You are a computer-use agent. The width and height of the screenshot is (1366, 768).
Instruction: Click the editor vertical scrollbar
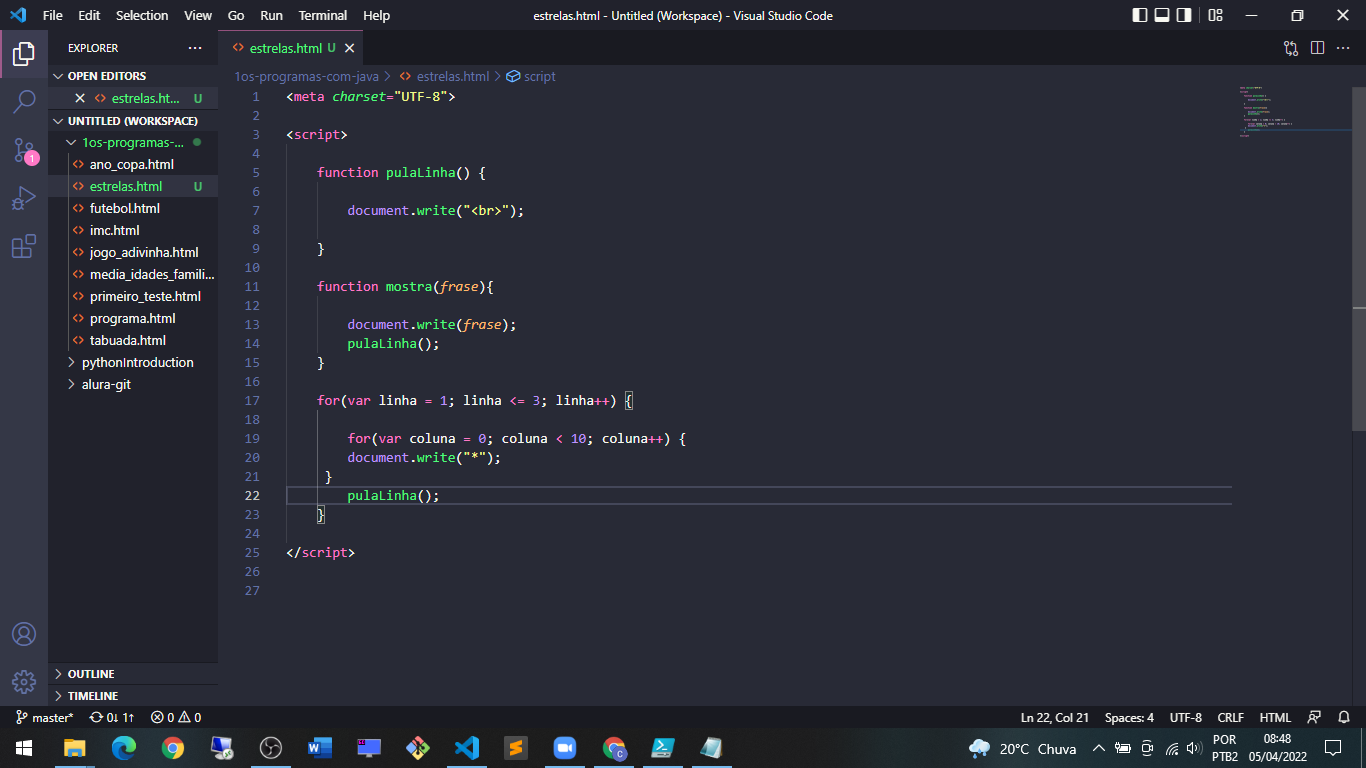pyautogui.click(x=1359, y=258)
